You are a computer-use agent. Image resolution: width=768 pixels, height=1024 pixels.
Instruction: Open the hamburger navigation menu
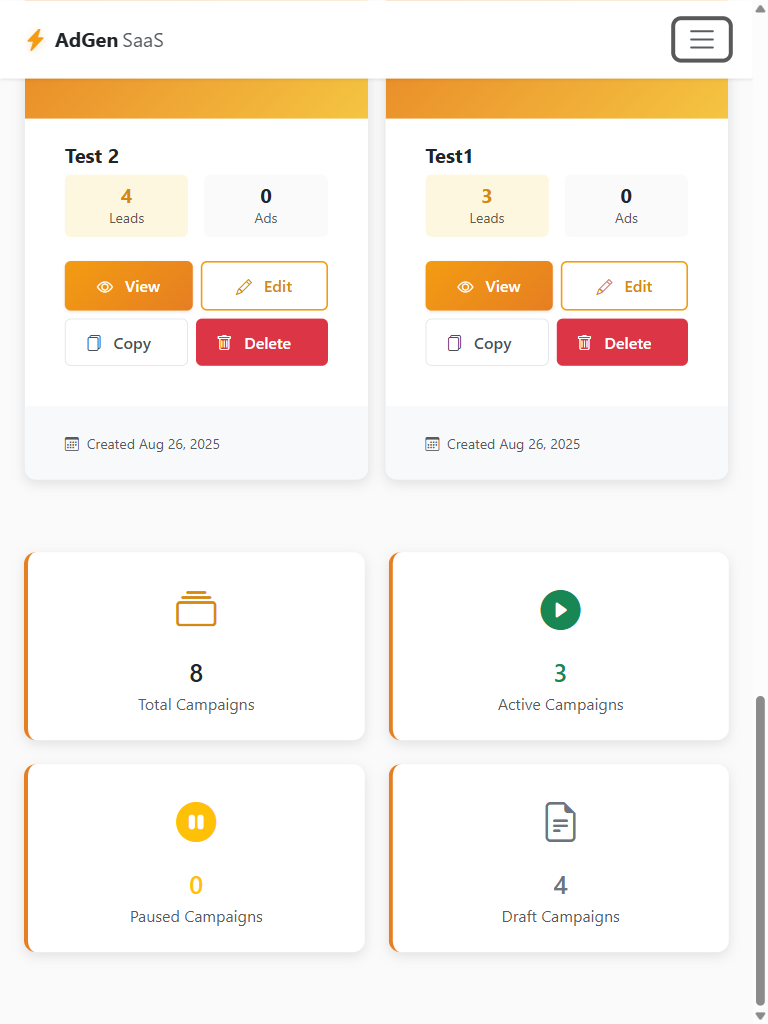pos(701,40)
